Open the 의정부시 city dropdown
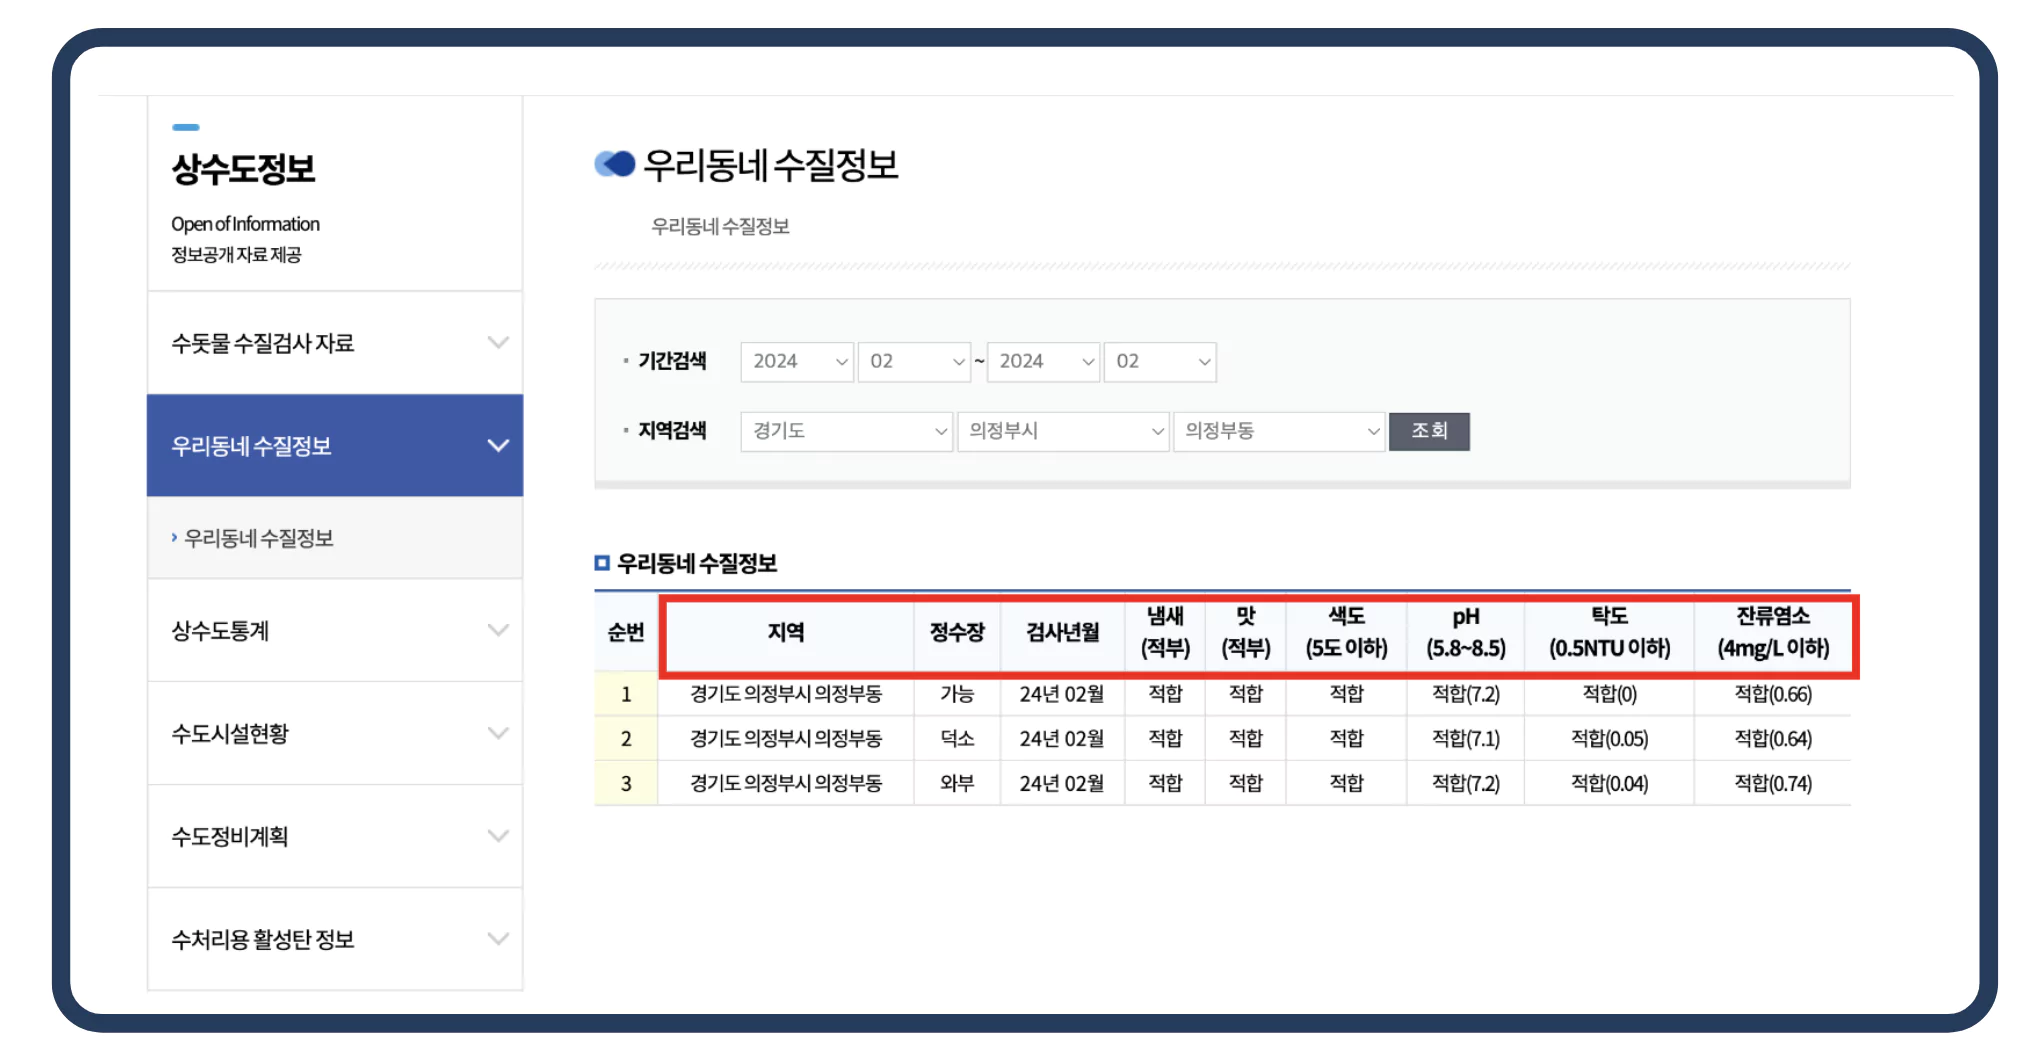This screenshot has width=2026, height=1064. tap(1063, 431)
